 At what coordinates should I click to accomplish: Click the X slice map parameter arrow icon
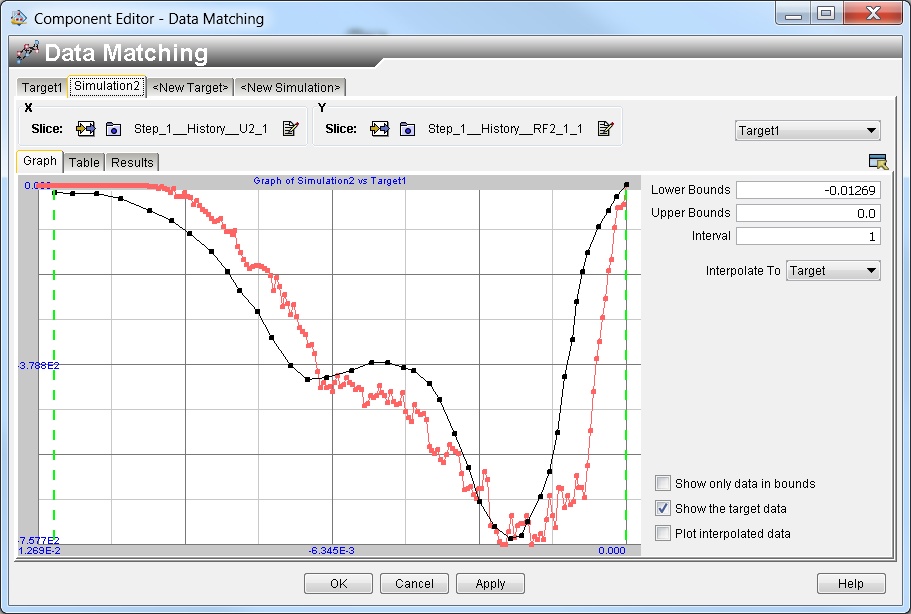coord(85,128)
